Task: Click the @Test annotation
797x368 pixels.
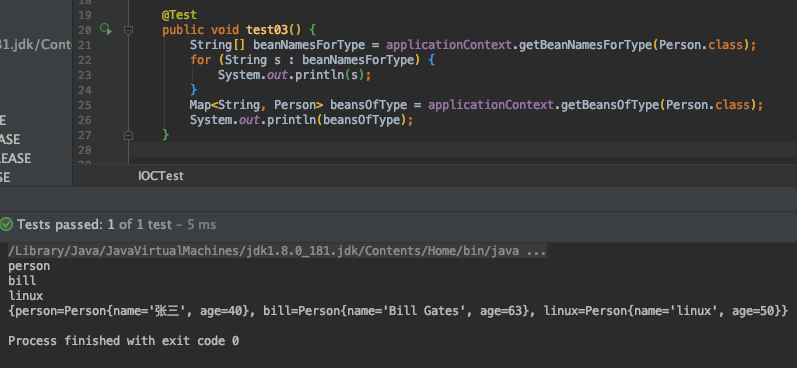Action: click(179, 15)
